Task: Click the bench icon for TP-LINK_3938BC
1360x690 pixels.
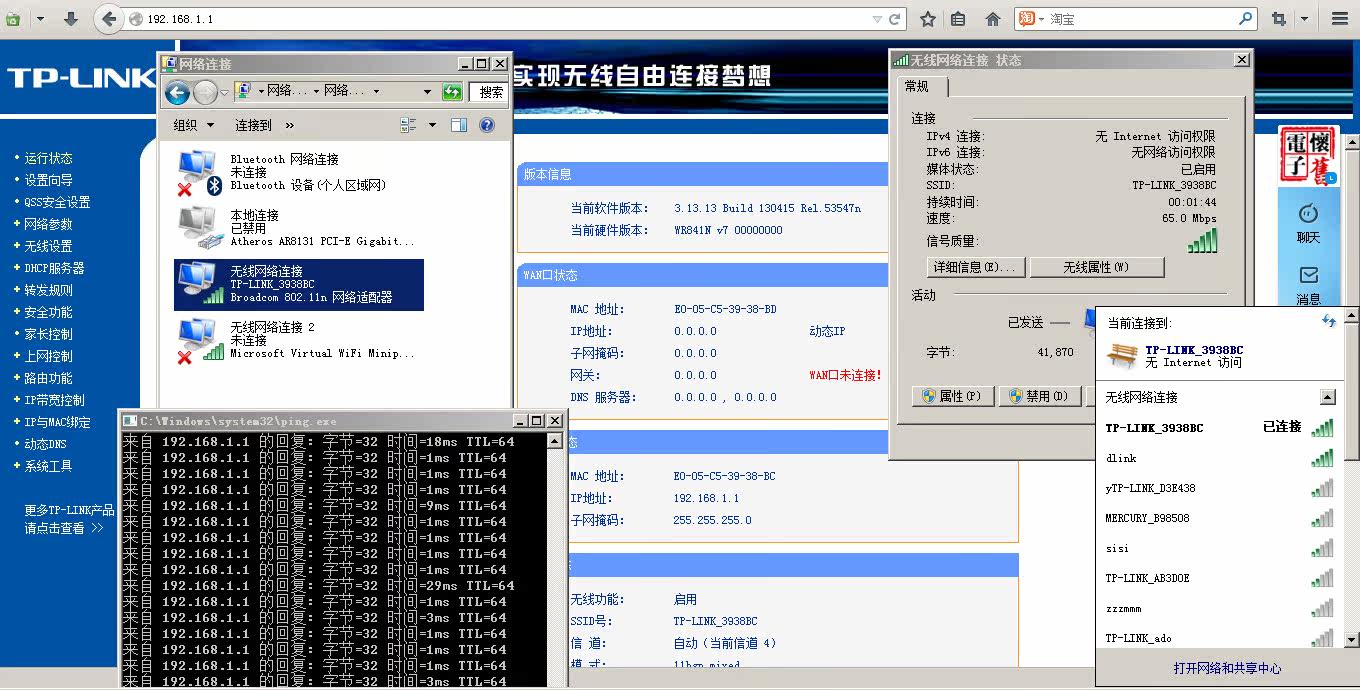Action: coord(1122,355)
